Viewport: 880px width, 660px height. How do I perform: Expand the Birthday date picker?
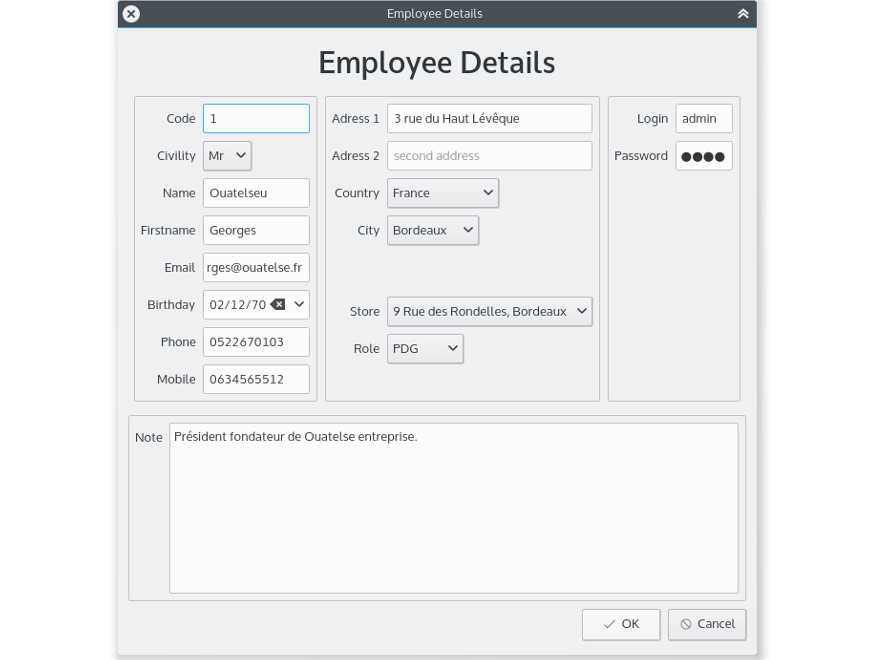(297, 304)
